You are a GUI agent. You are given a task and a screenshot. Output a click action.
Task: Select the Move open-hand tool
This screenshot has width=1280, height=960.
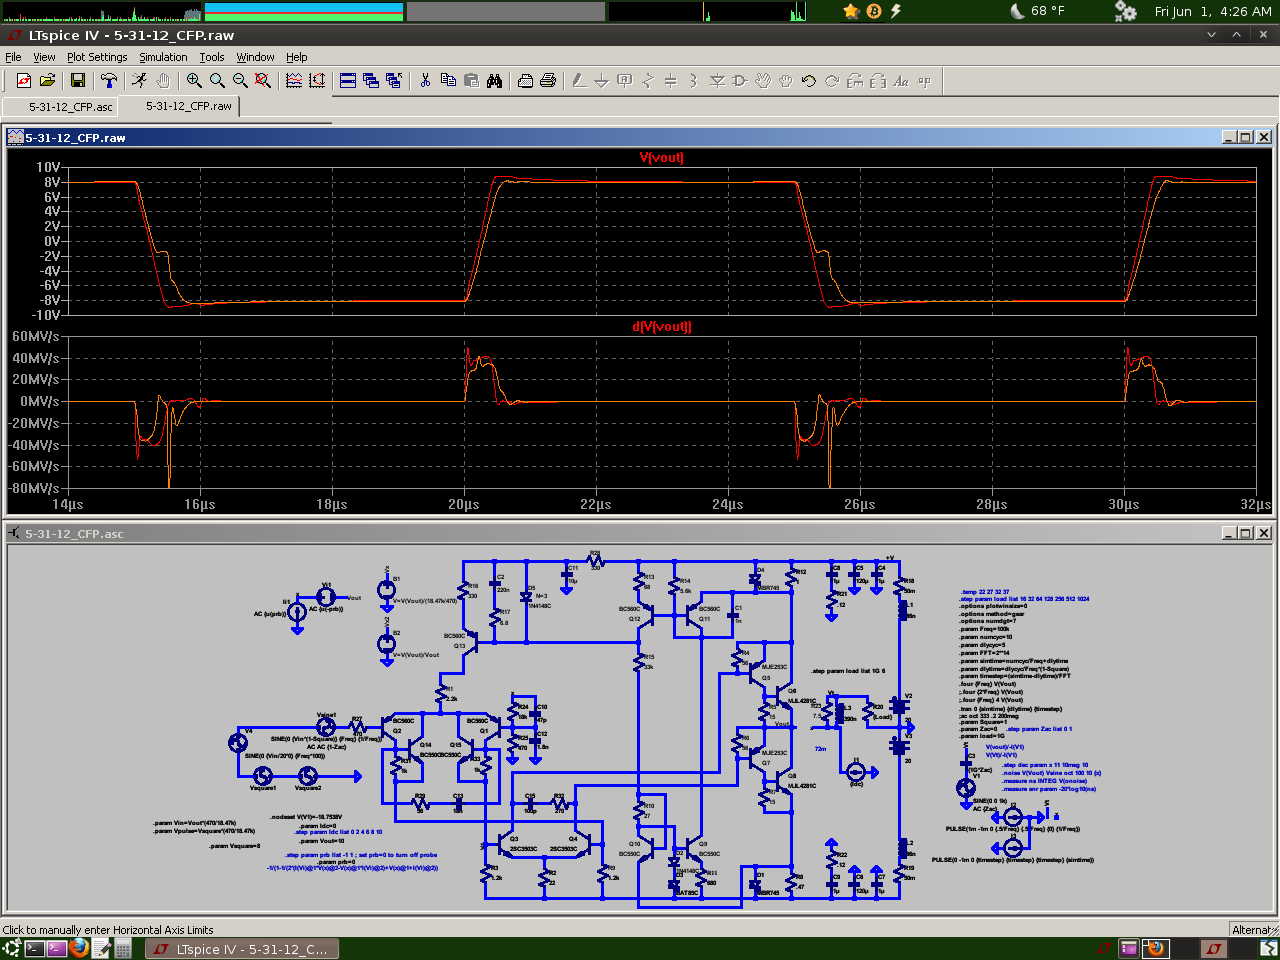(763, 81)
